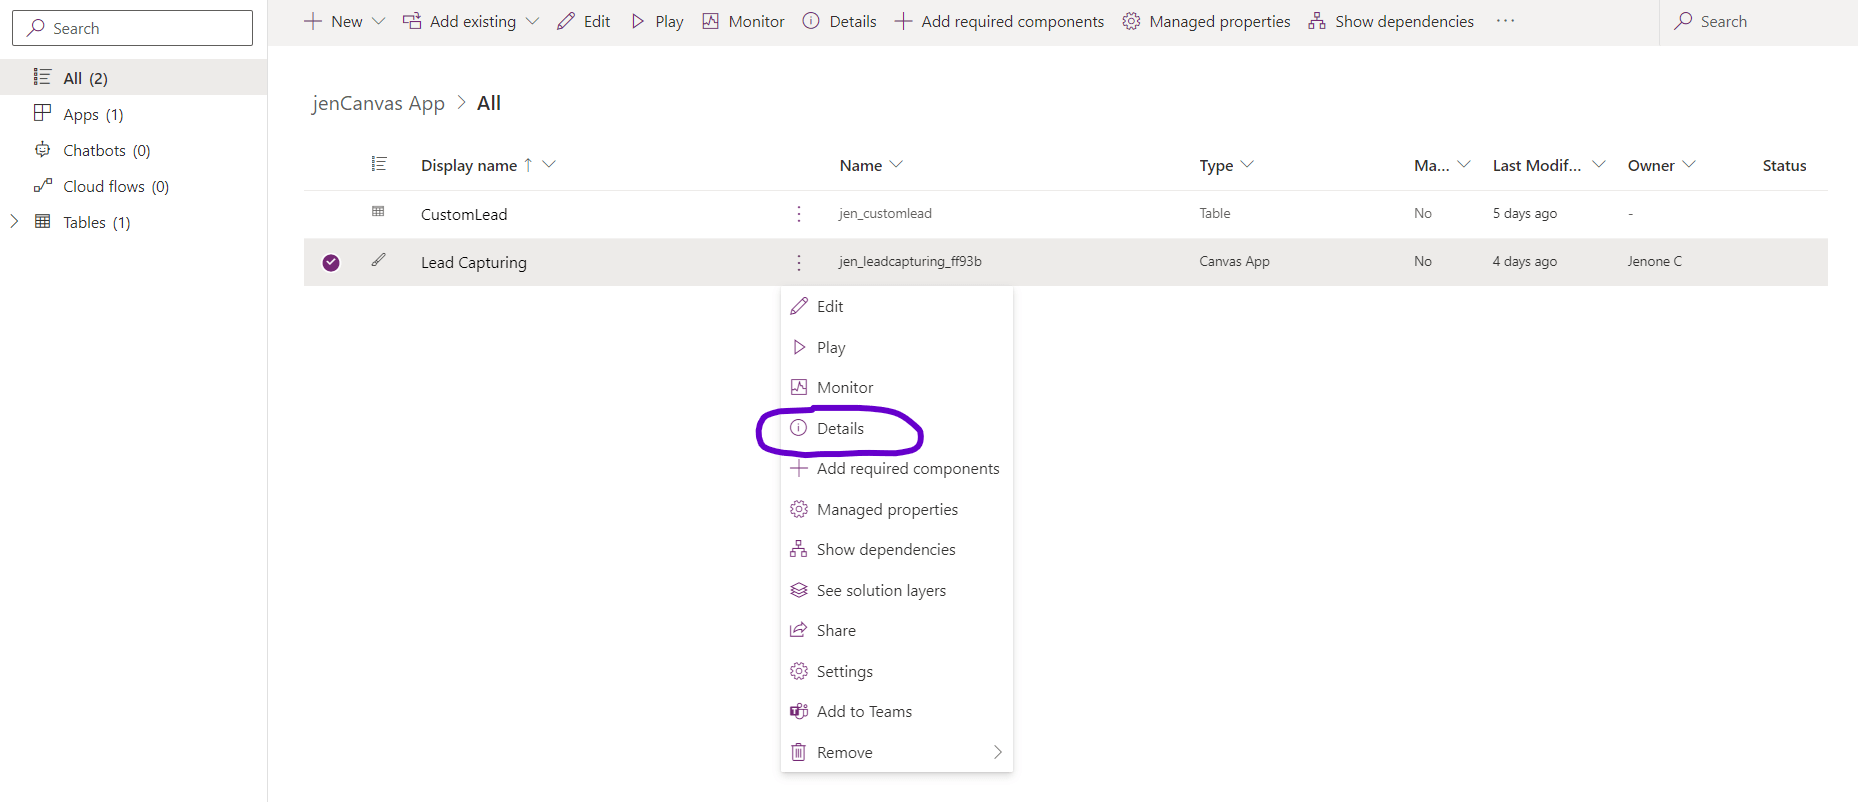
Task: Click the Details info icon in toolbar
Action: 811,21
